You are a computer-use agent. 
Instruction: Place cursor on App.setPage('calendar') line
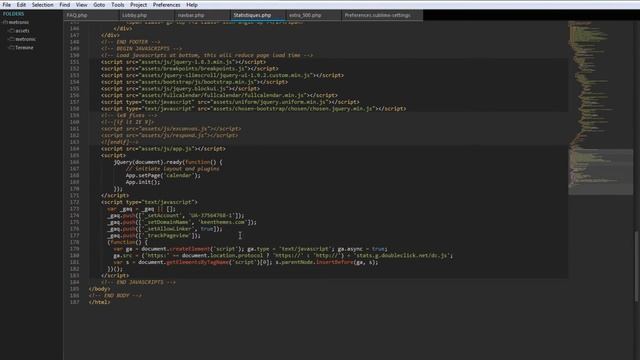(x=163, y=176)
